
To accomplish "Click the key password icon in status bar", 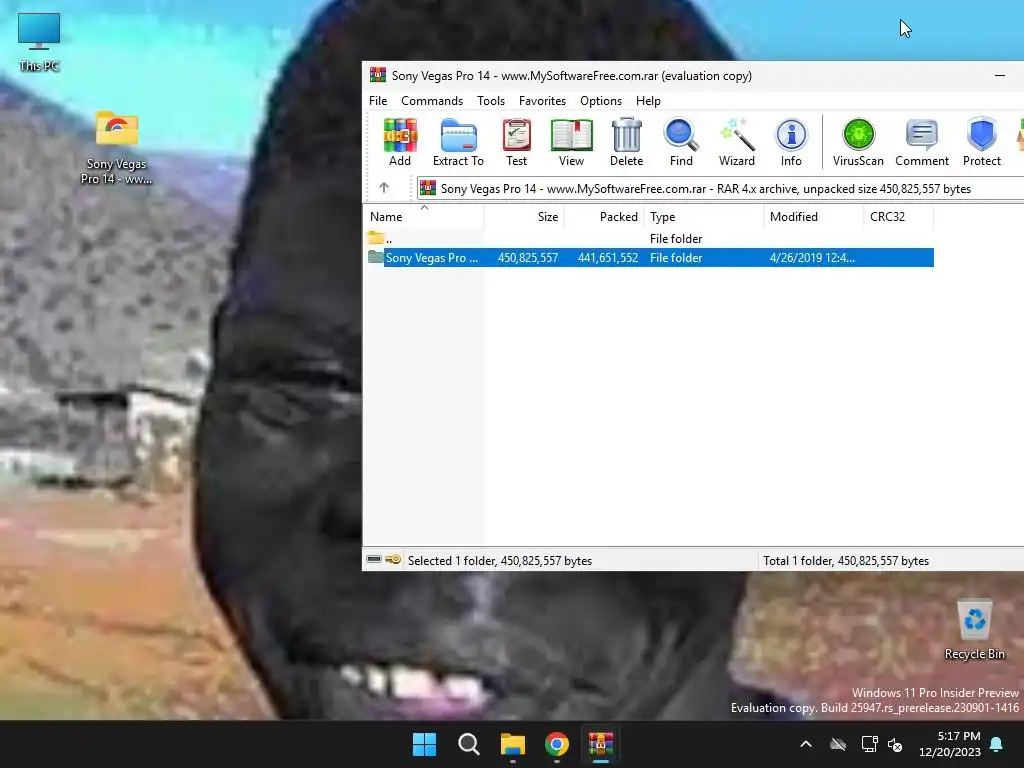I will pyautogui.click(x=393, y=560).
